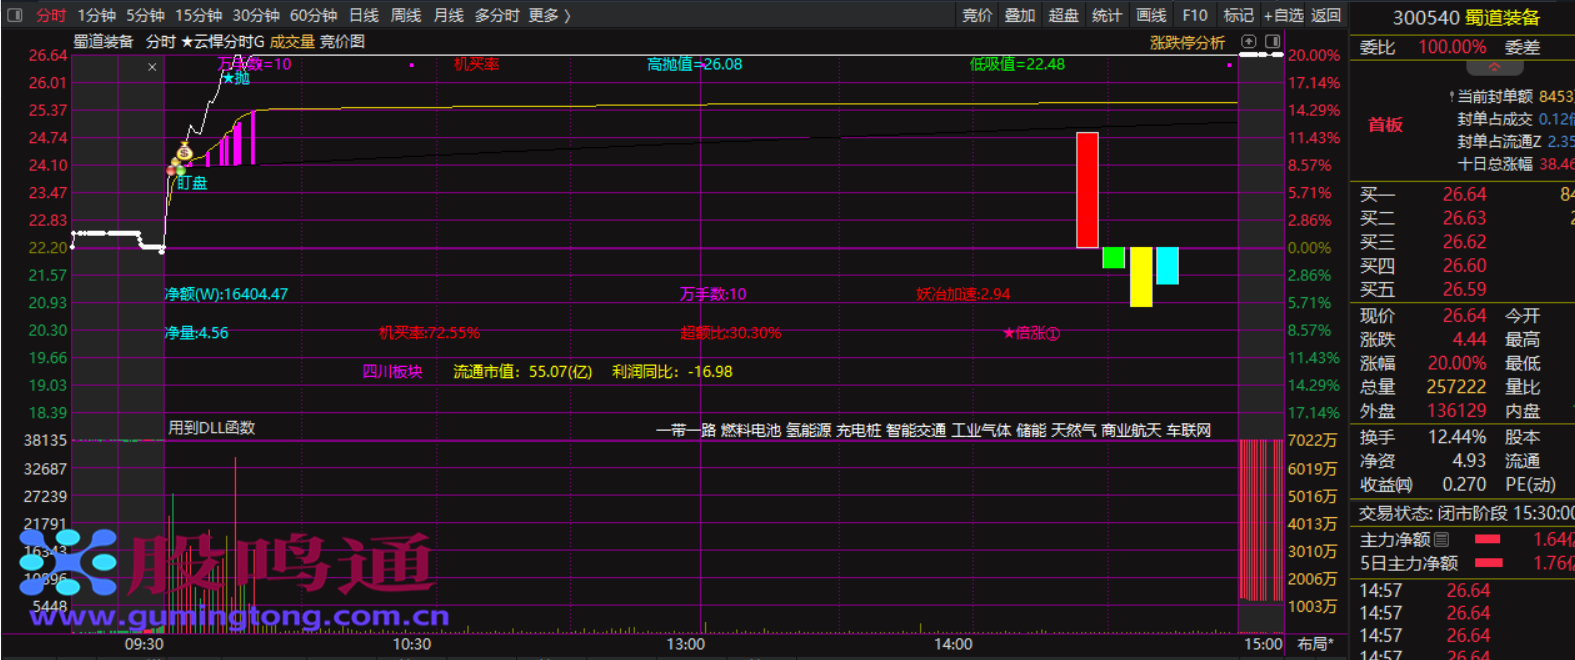The width and height of the screenshot is (1575, 660).
Task: Toggle the left sidebar panel icon
Action: 15,15
